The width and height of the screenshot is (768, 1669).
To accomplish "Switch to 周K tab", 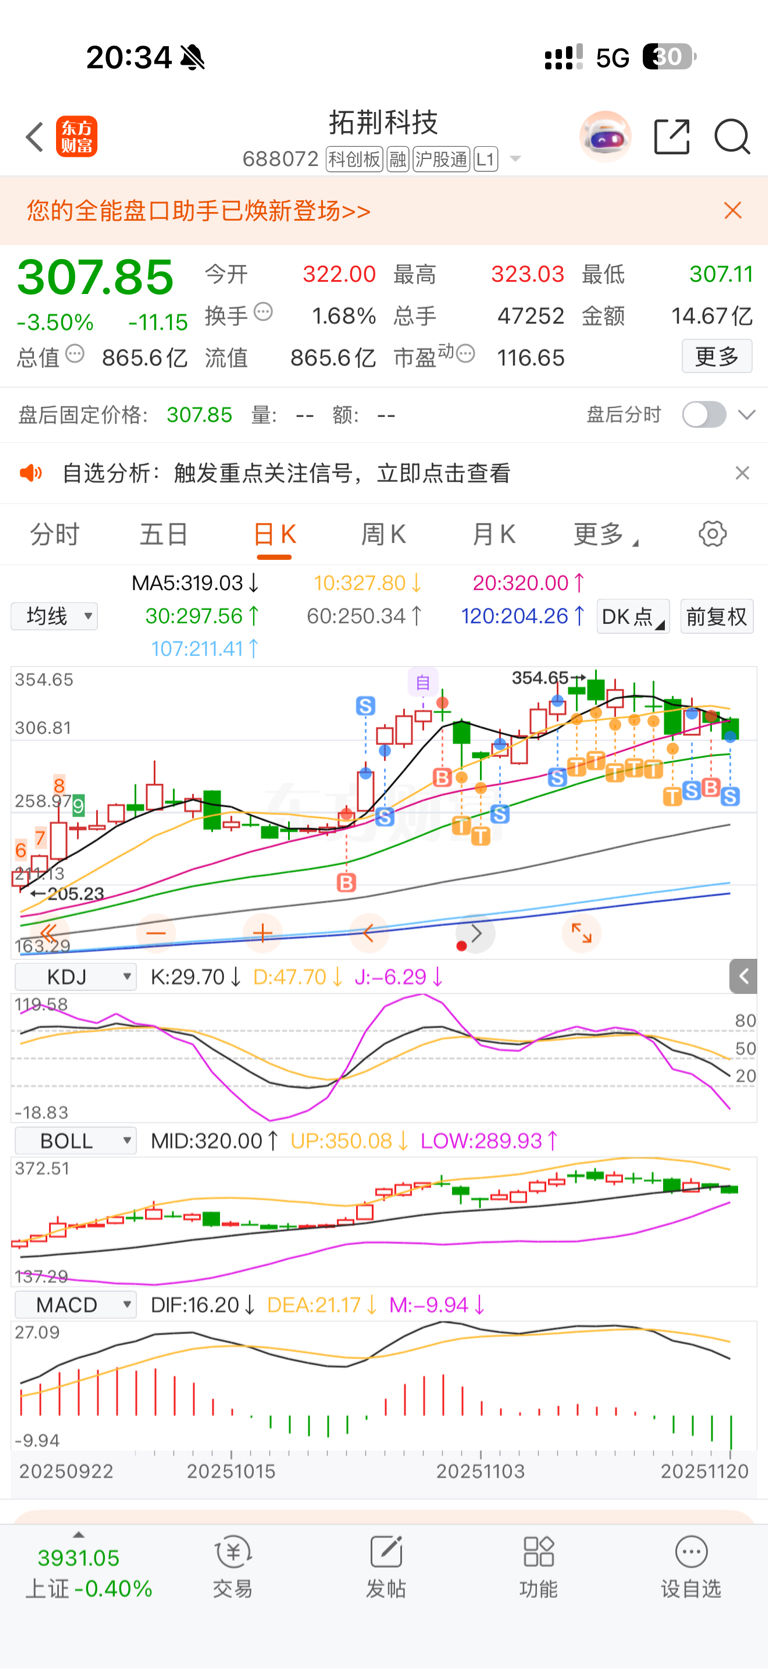I will (x=383, y=535).
